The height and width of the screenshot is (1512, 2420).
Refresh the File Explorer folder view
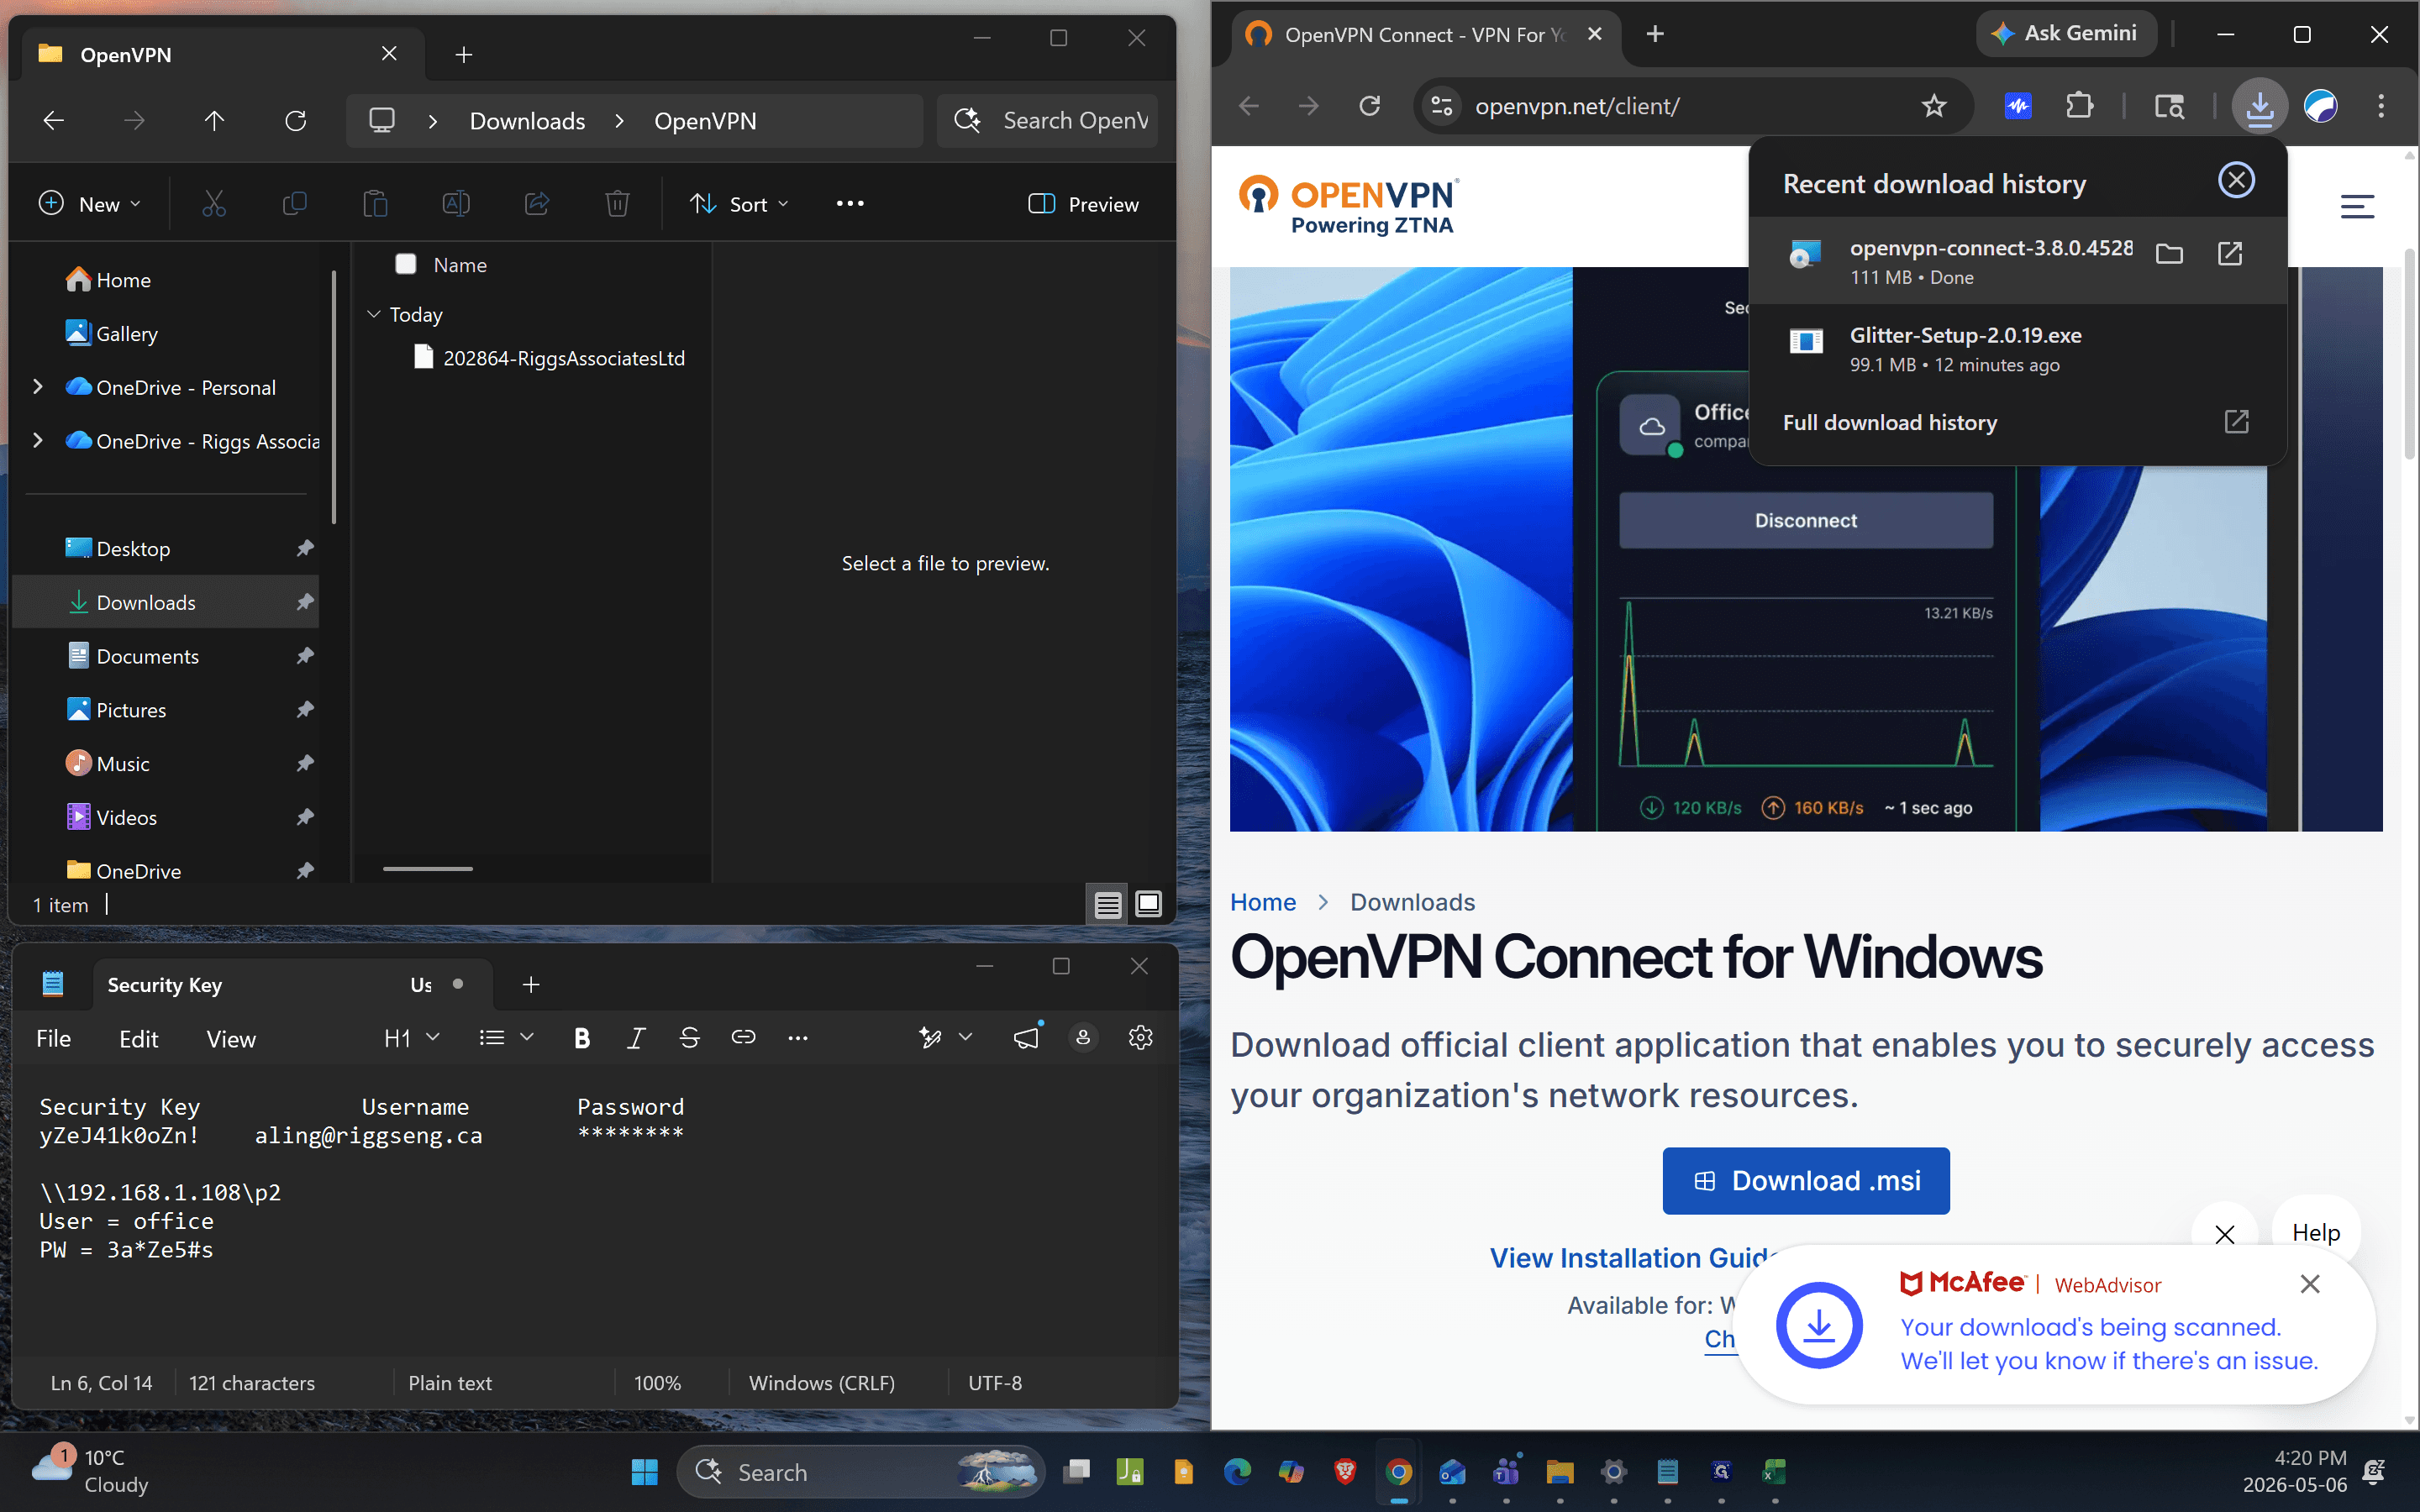pyautogui.click(x=295, y=121)
